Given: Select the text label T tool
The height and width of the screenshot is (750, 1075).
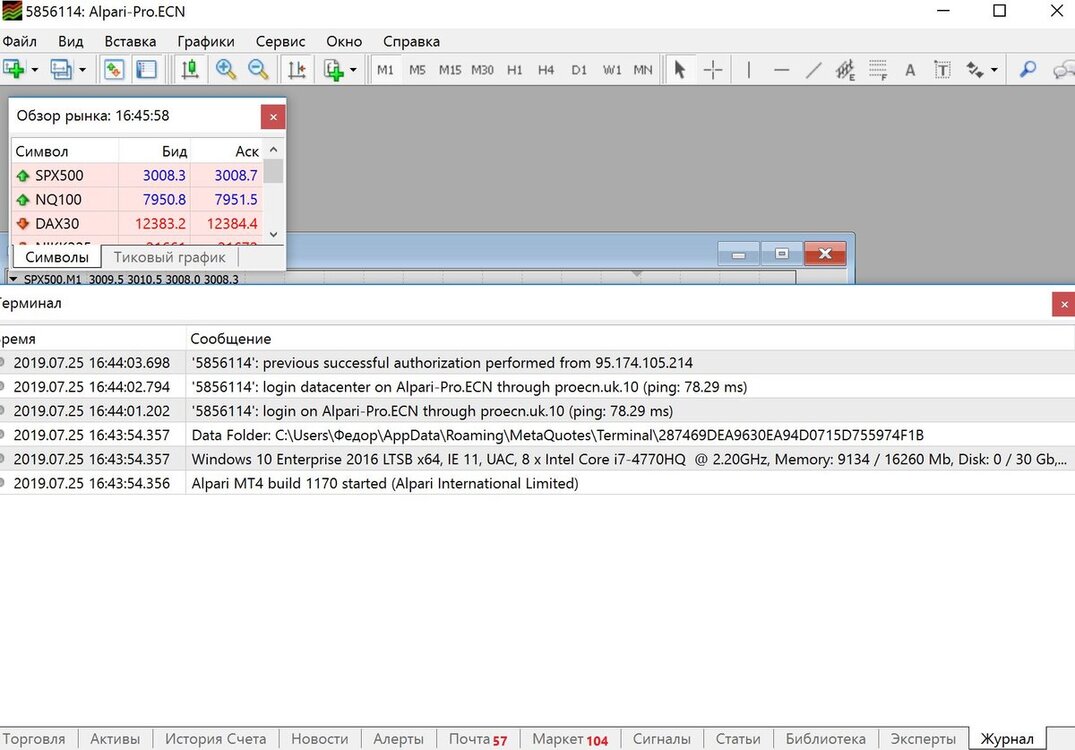Looking at the screenshot, I should click(943, 69).
